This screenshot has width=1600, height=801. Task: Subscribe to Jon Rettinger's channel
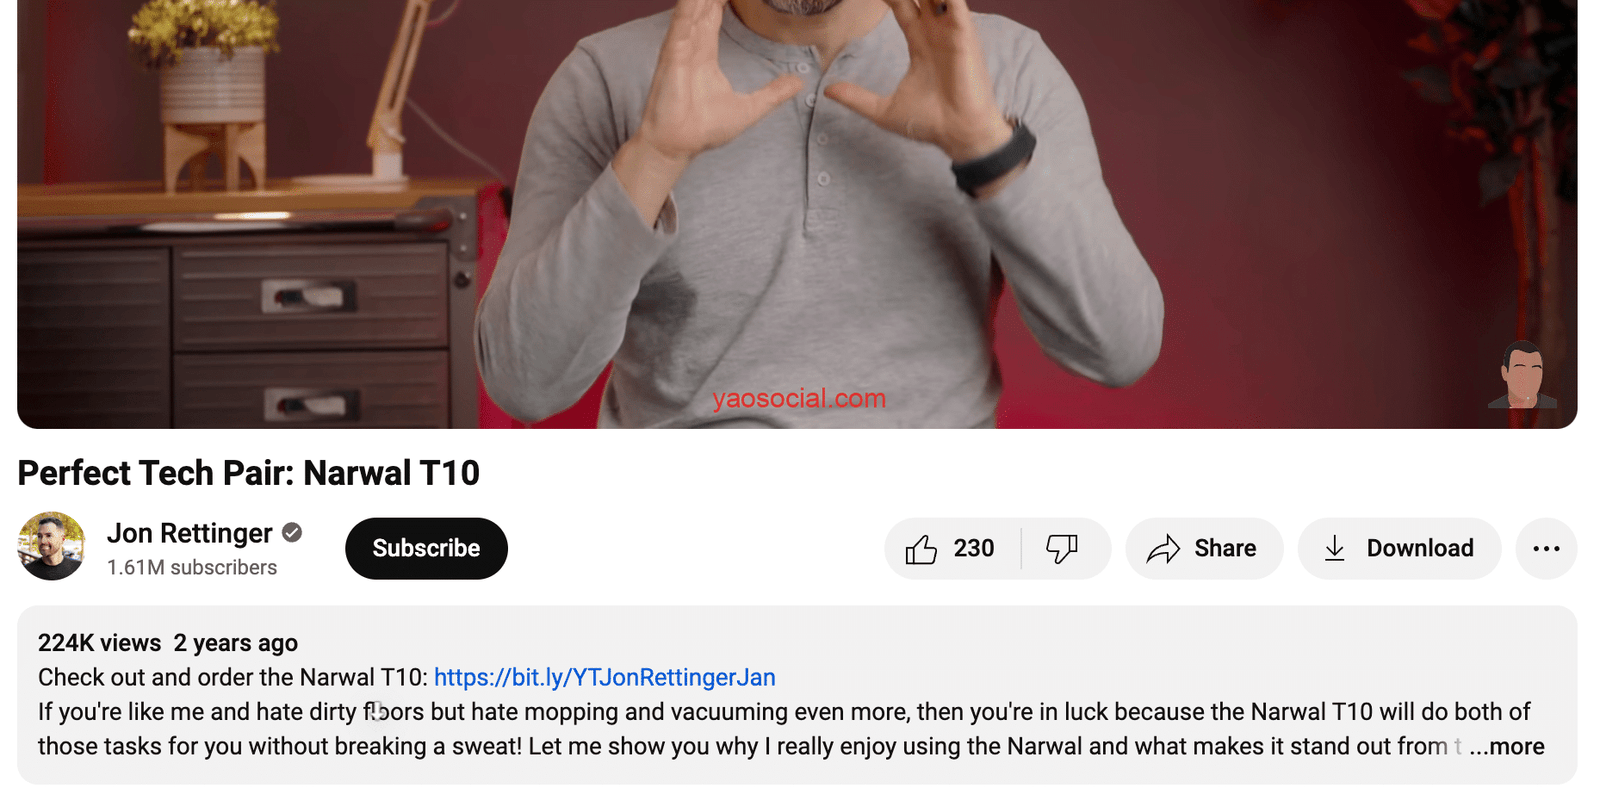[426, 549]
